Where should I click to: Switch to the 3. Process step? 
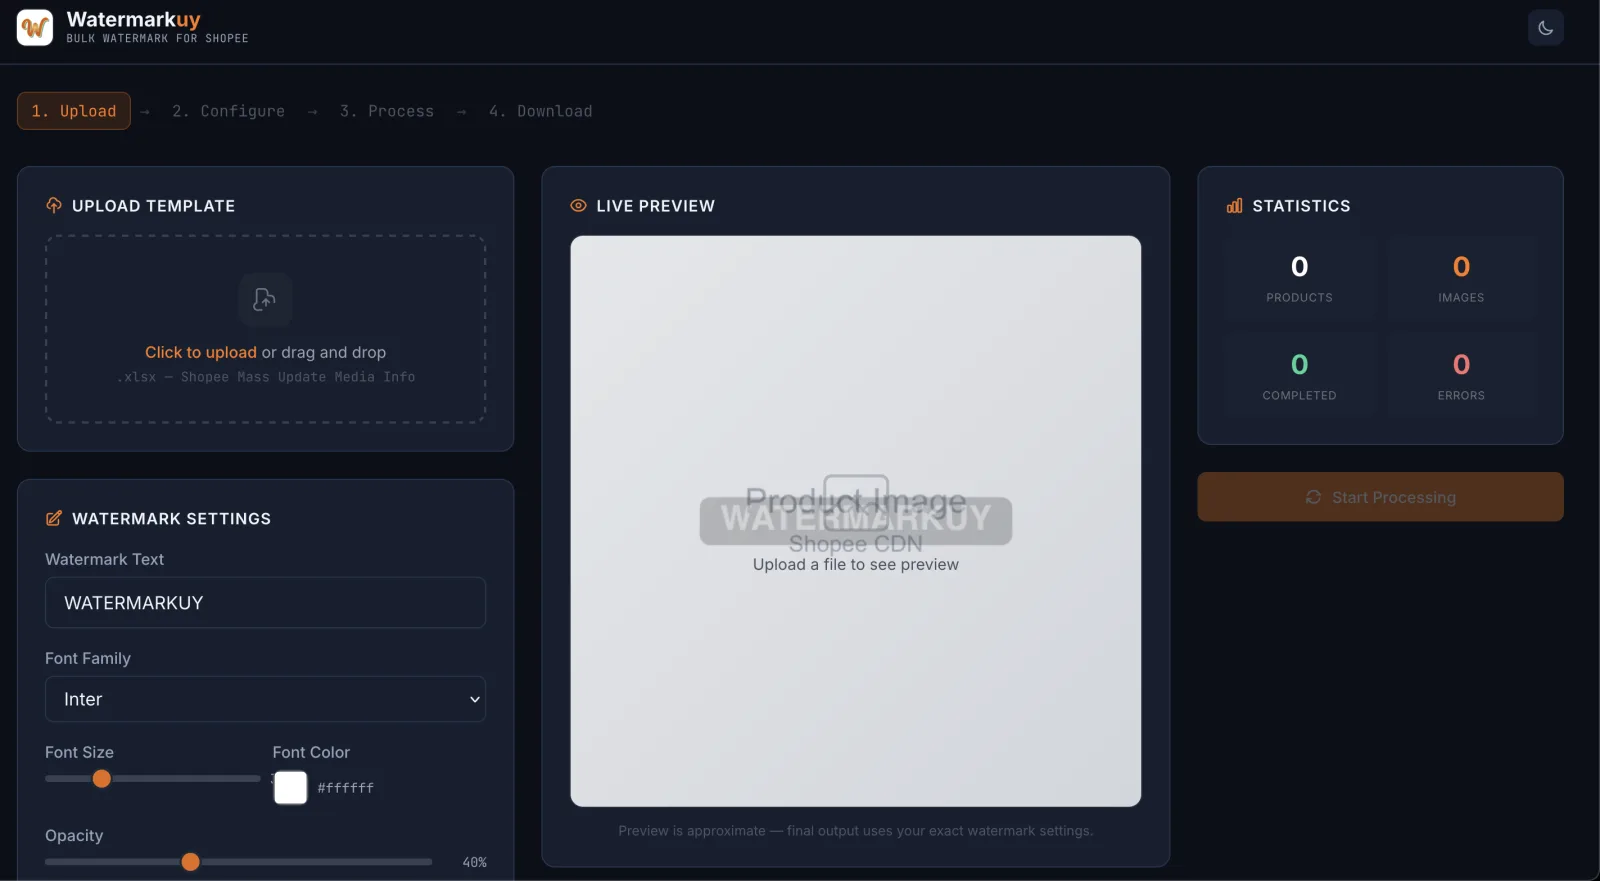387,111
